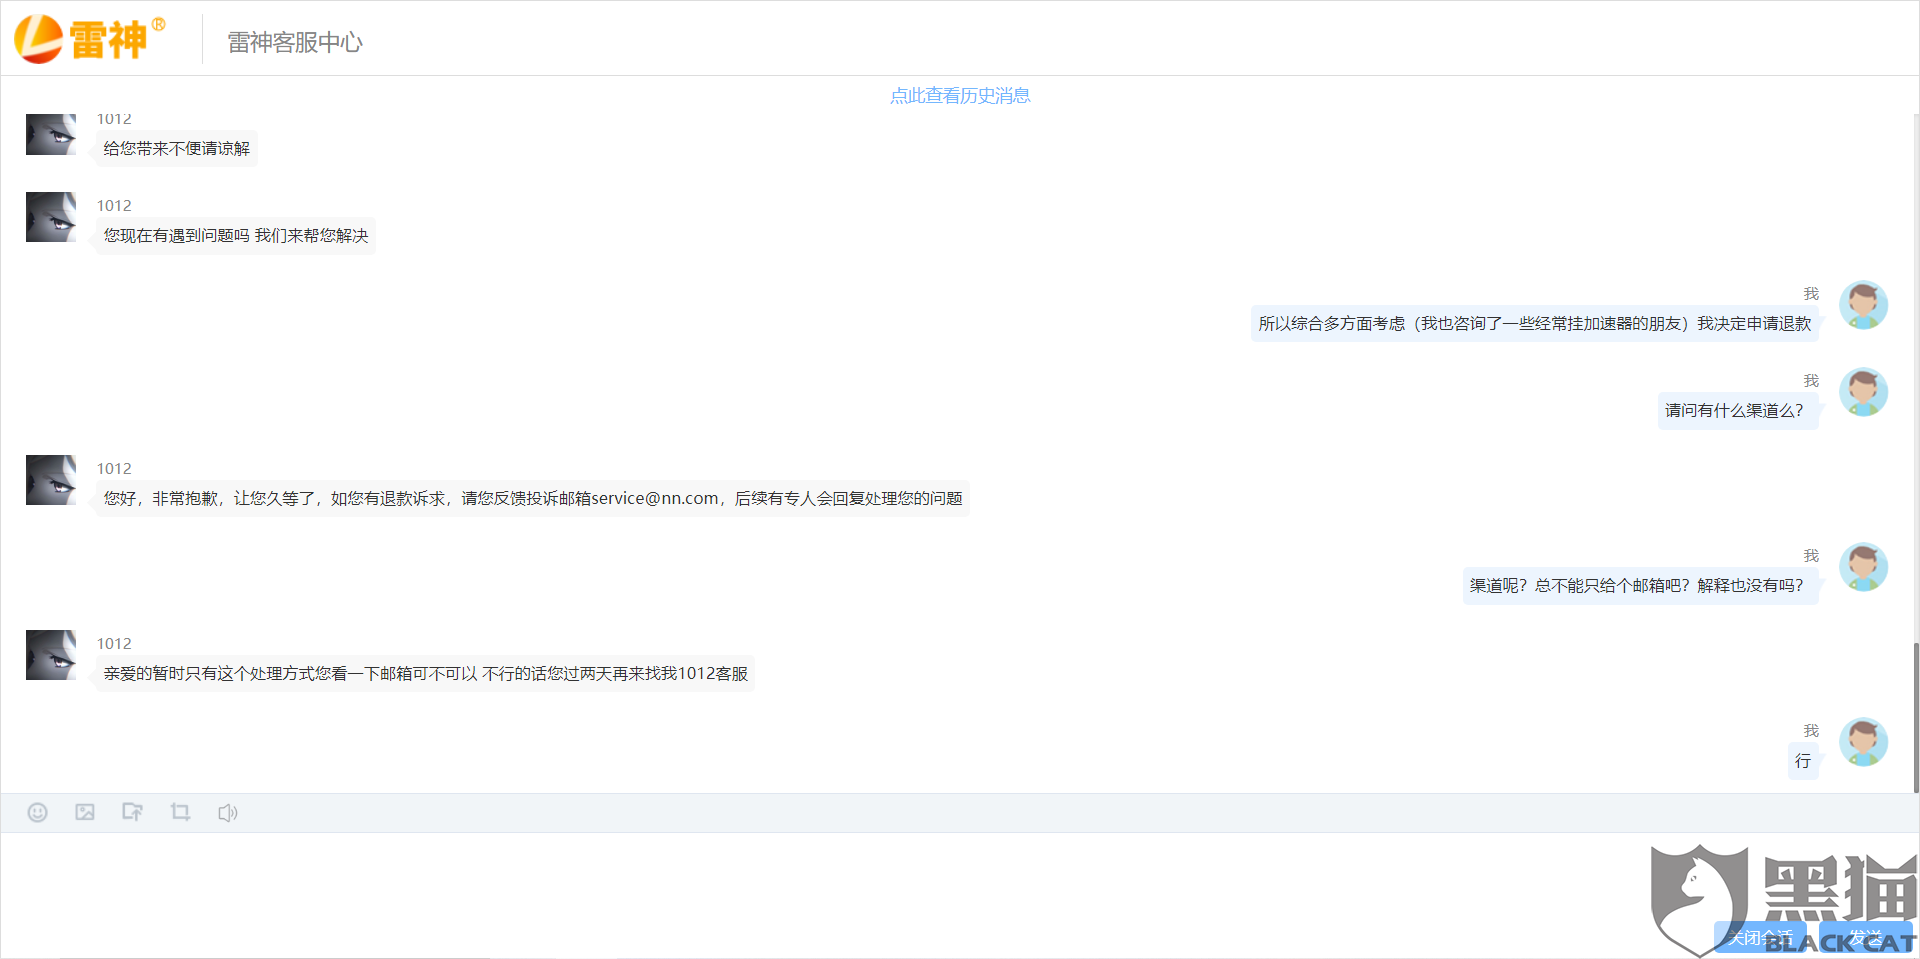Click the bubble saying 行

(x=1803, y=761)
